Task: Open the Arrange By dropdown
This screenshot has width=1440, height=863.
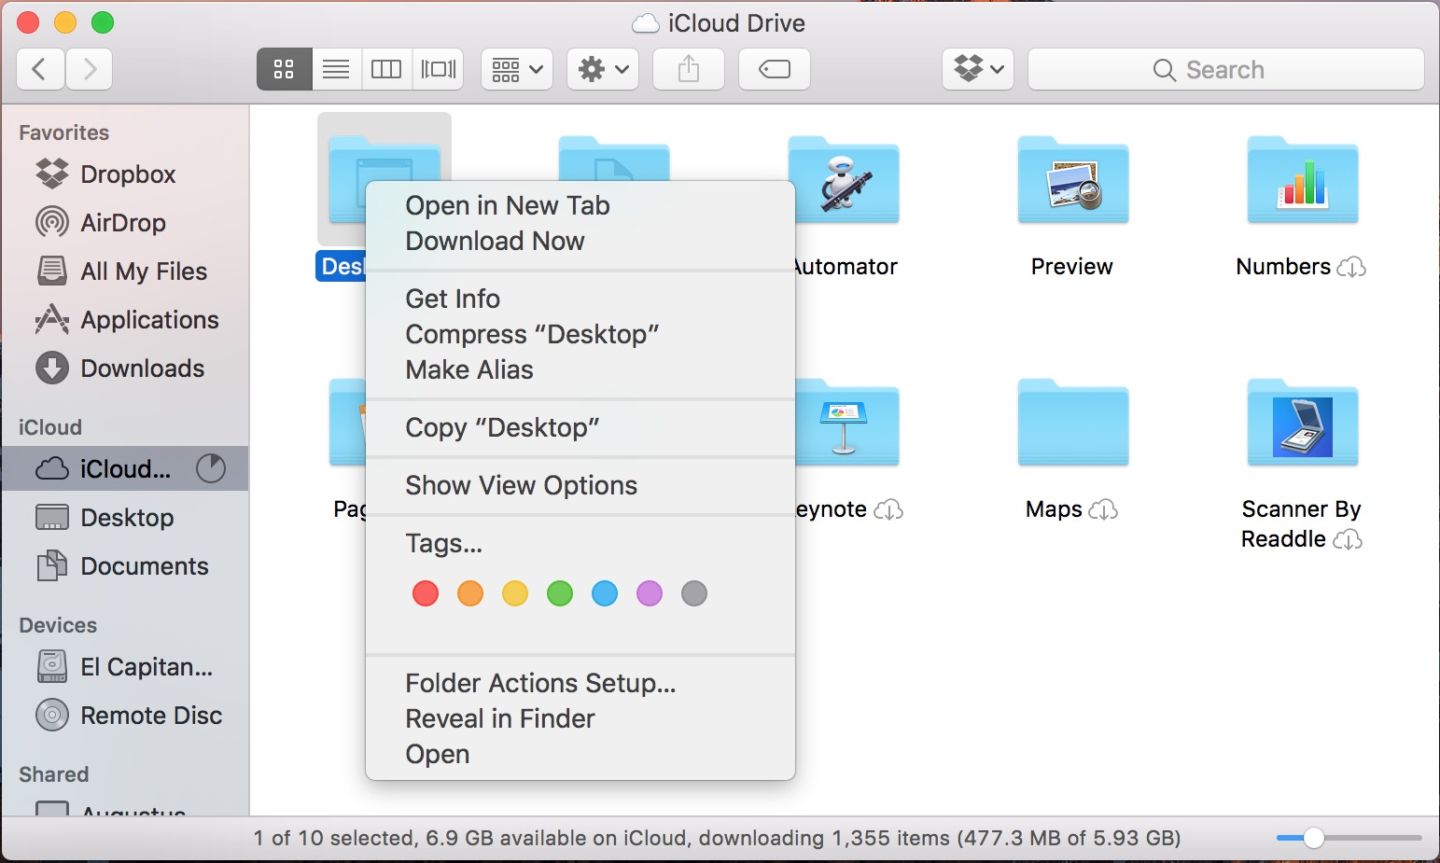Action: coord(516,69)
